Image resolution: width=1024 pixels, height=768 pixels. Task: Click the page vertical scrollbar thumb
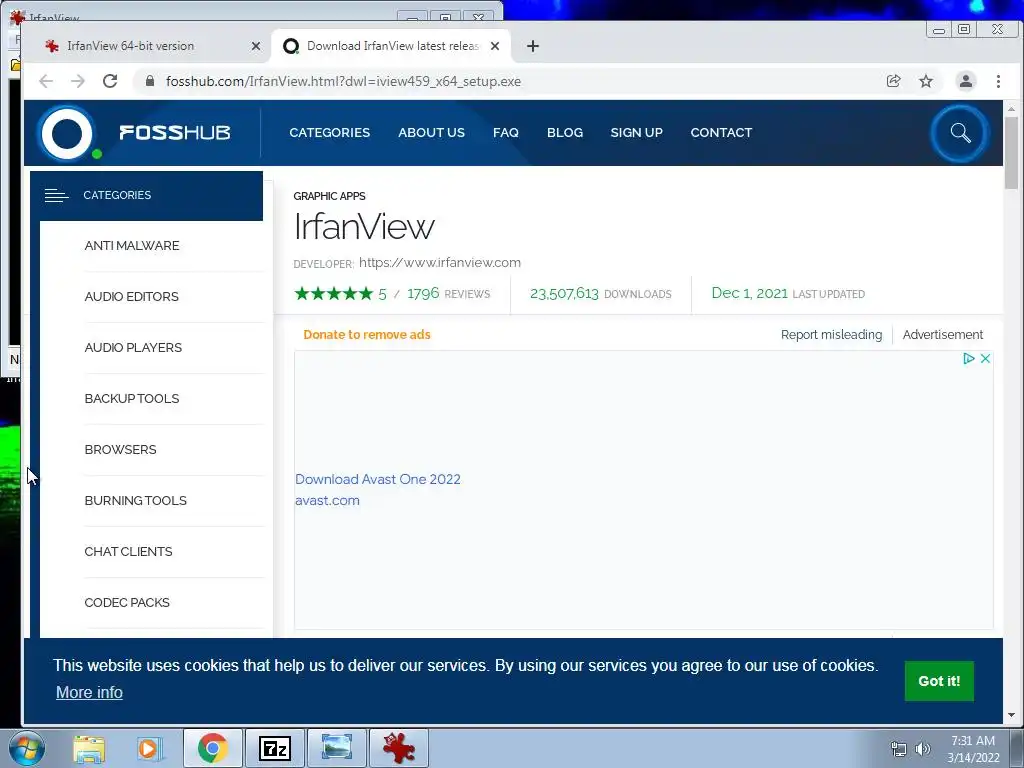pyautogui.click(x=1011, y=153)
